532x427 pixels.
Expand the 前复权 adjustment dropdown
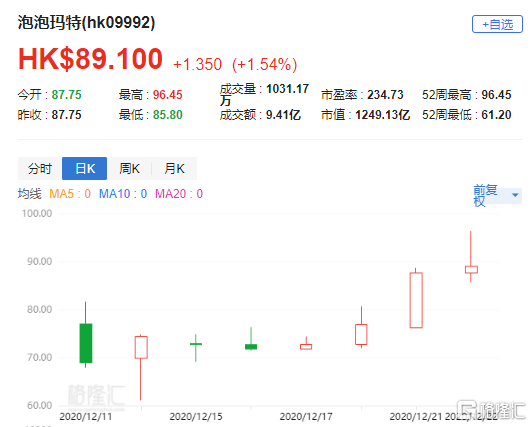[x=497, y=195]
